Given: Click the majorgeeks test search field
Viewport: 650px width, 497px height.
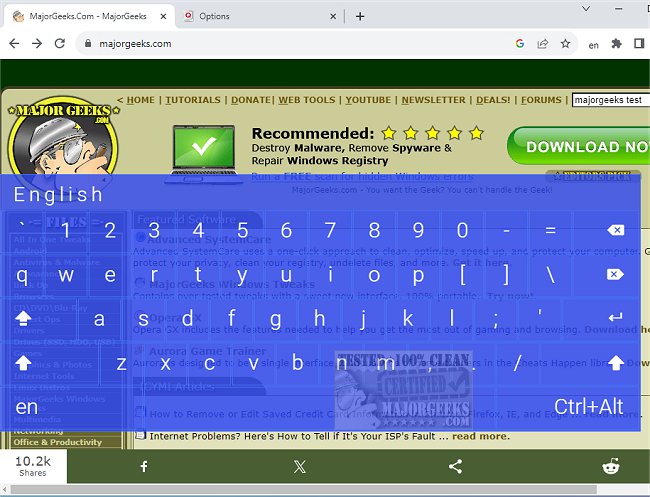Looking at the screenshot, I should click(x=611, y=100).
